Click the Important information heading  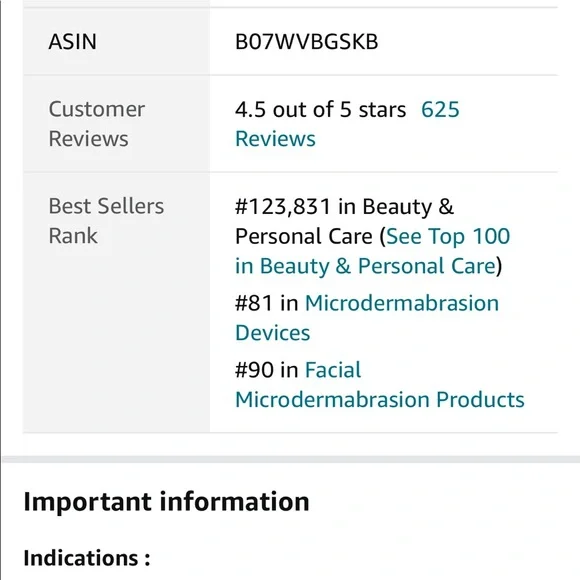166,502
